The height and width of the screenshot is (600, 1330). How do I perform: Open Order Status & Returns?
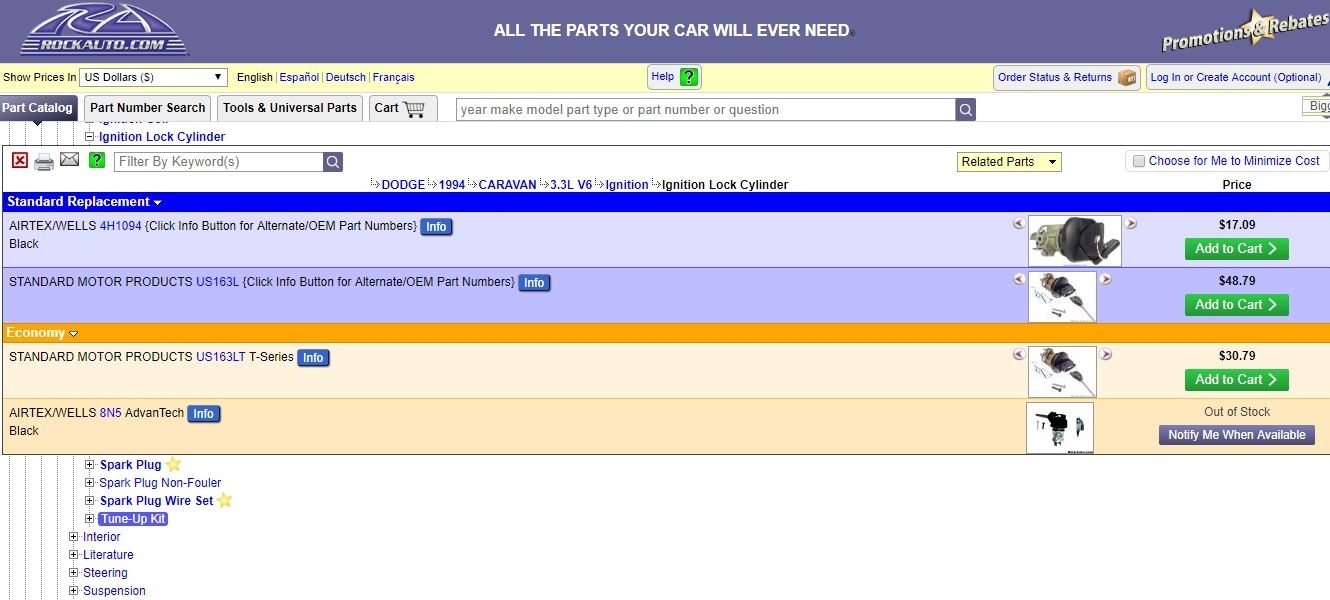pos(1067,77)
